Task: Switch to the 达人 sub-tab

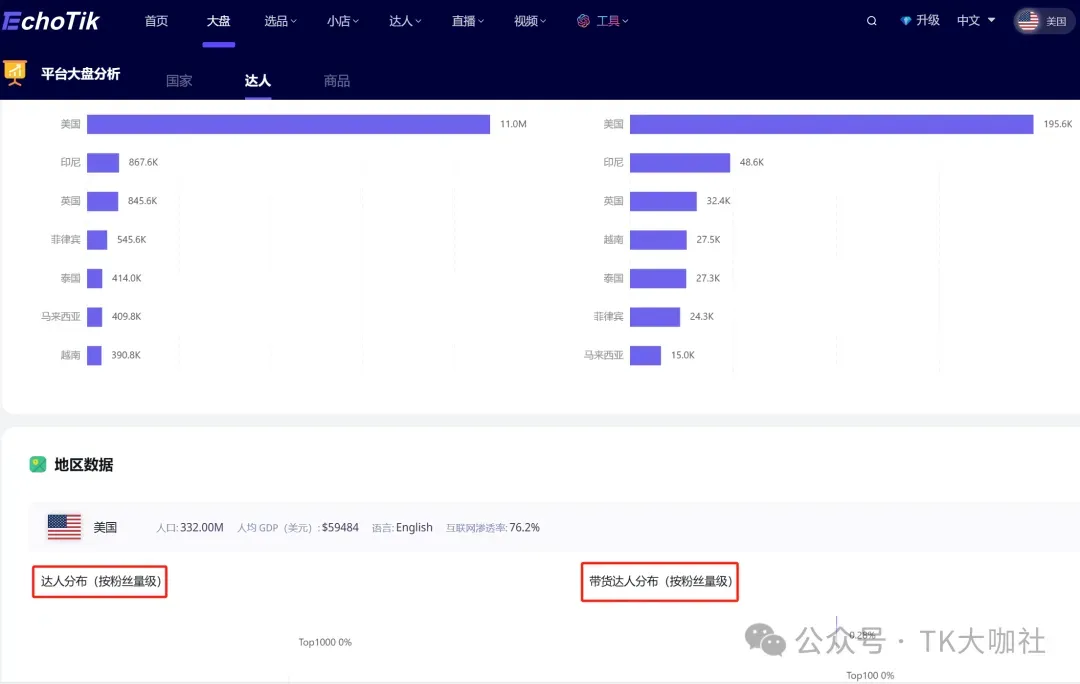Action: tap(258, 81)
